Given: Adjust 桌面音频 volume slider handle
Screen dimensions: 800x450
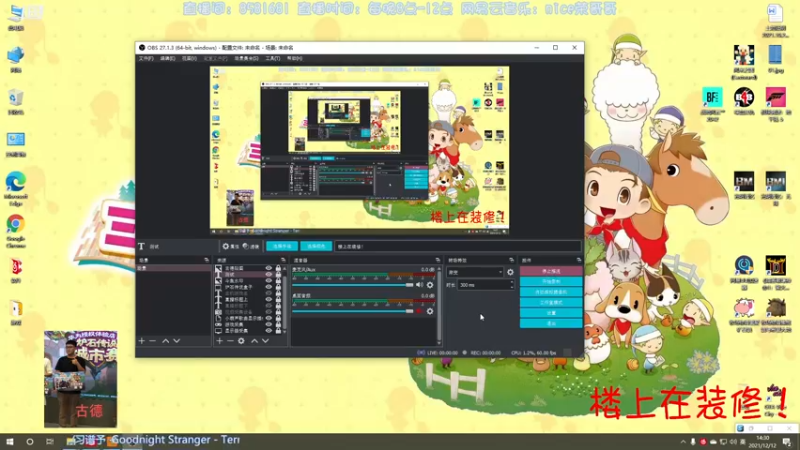Looking at the screenshot, I should (409, 311).
